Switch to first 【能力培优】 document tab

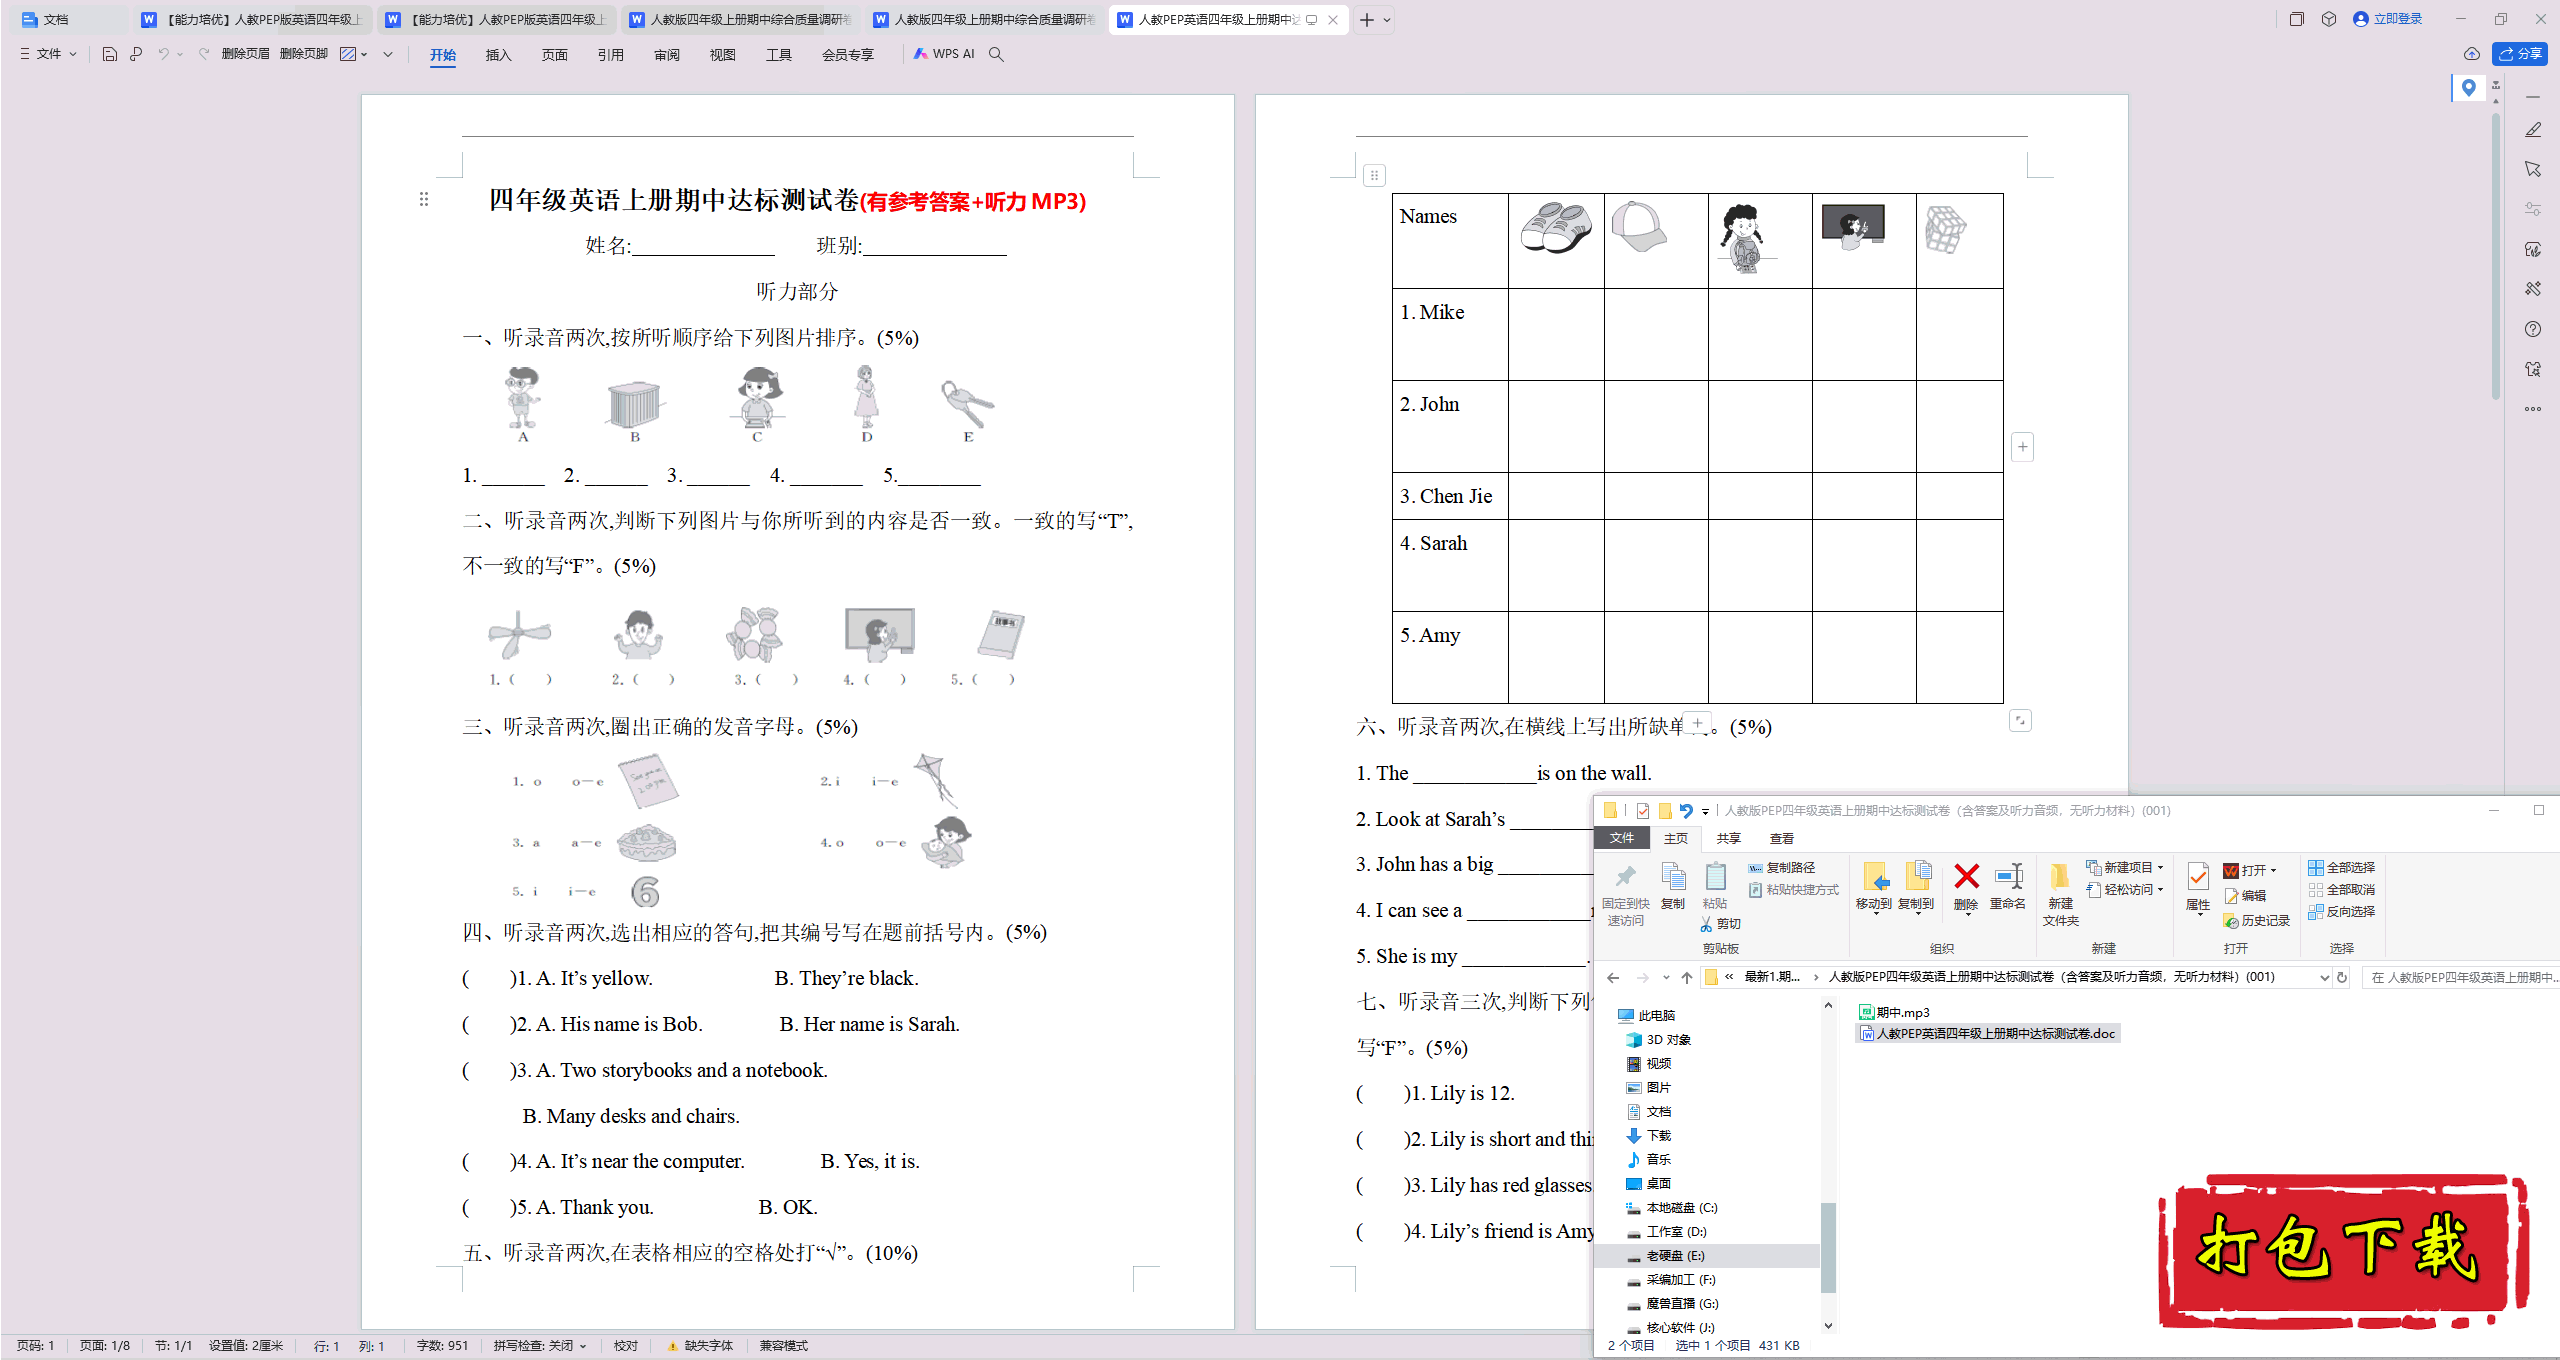click(253, 19)
